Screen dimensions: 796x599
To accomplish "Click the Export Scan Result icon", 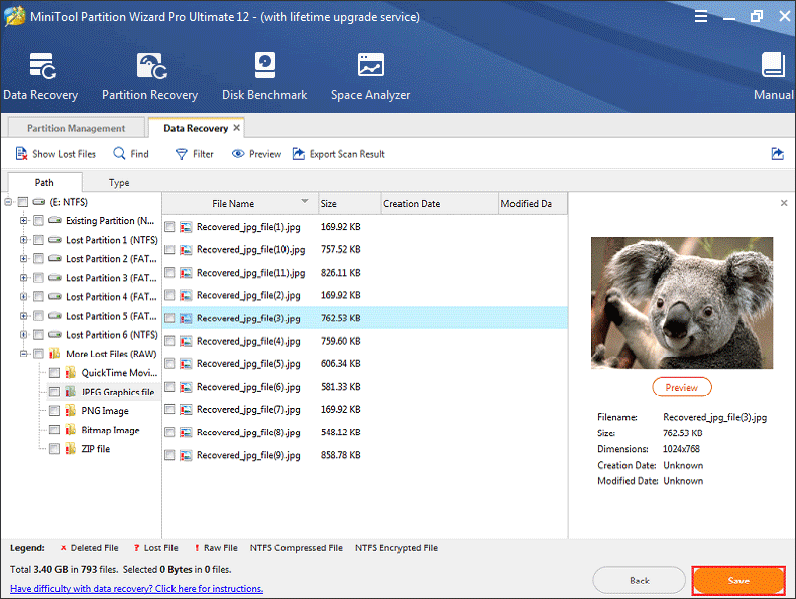I will point(299,153).
